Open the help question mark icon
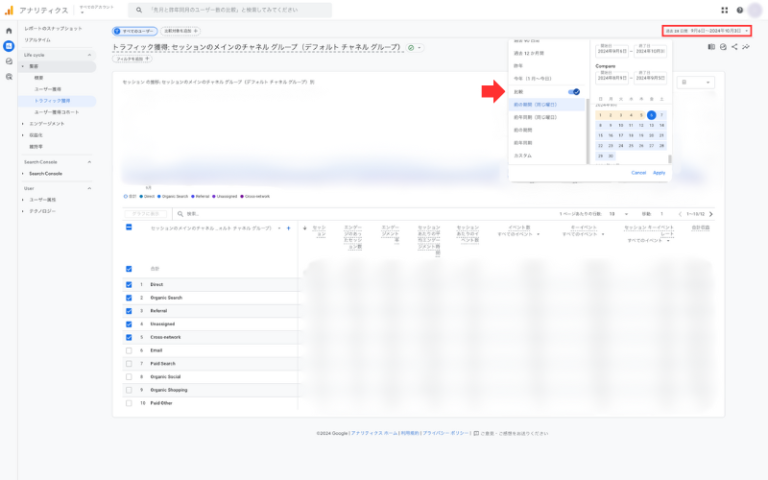The height and width of the screenshot is (480, 768). tap(739, 10)
